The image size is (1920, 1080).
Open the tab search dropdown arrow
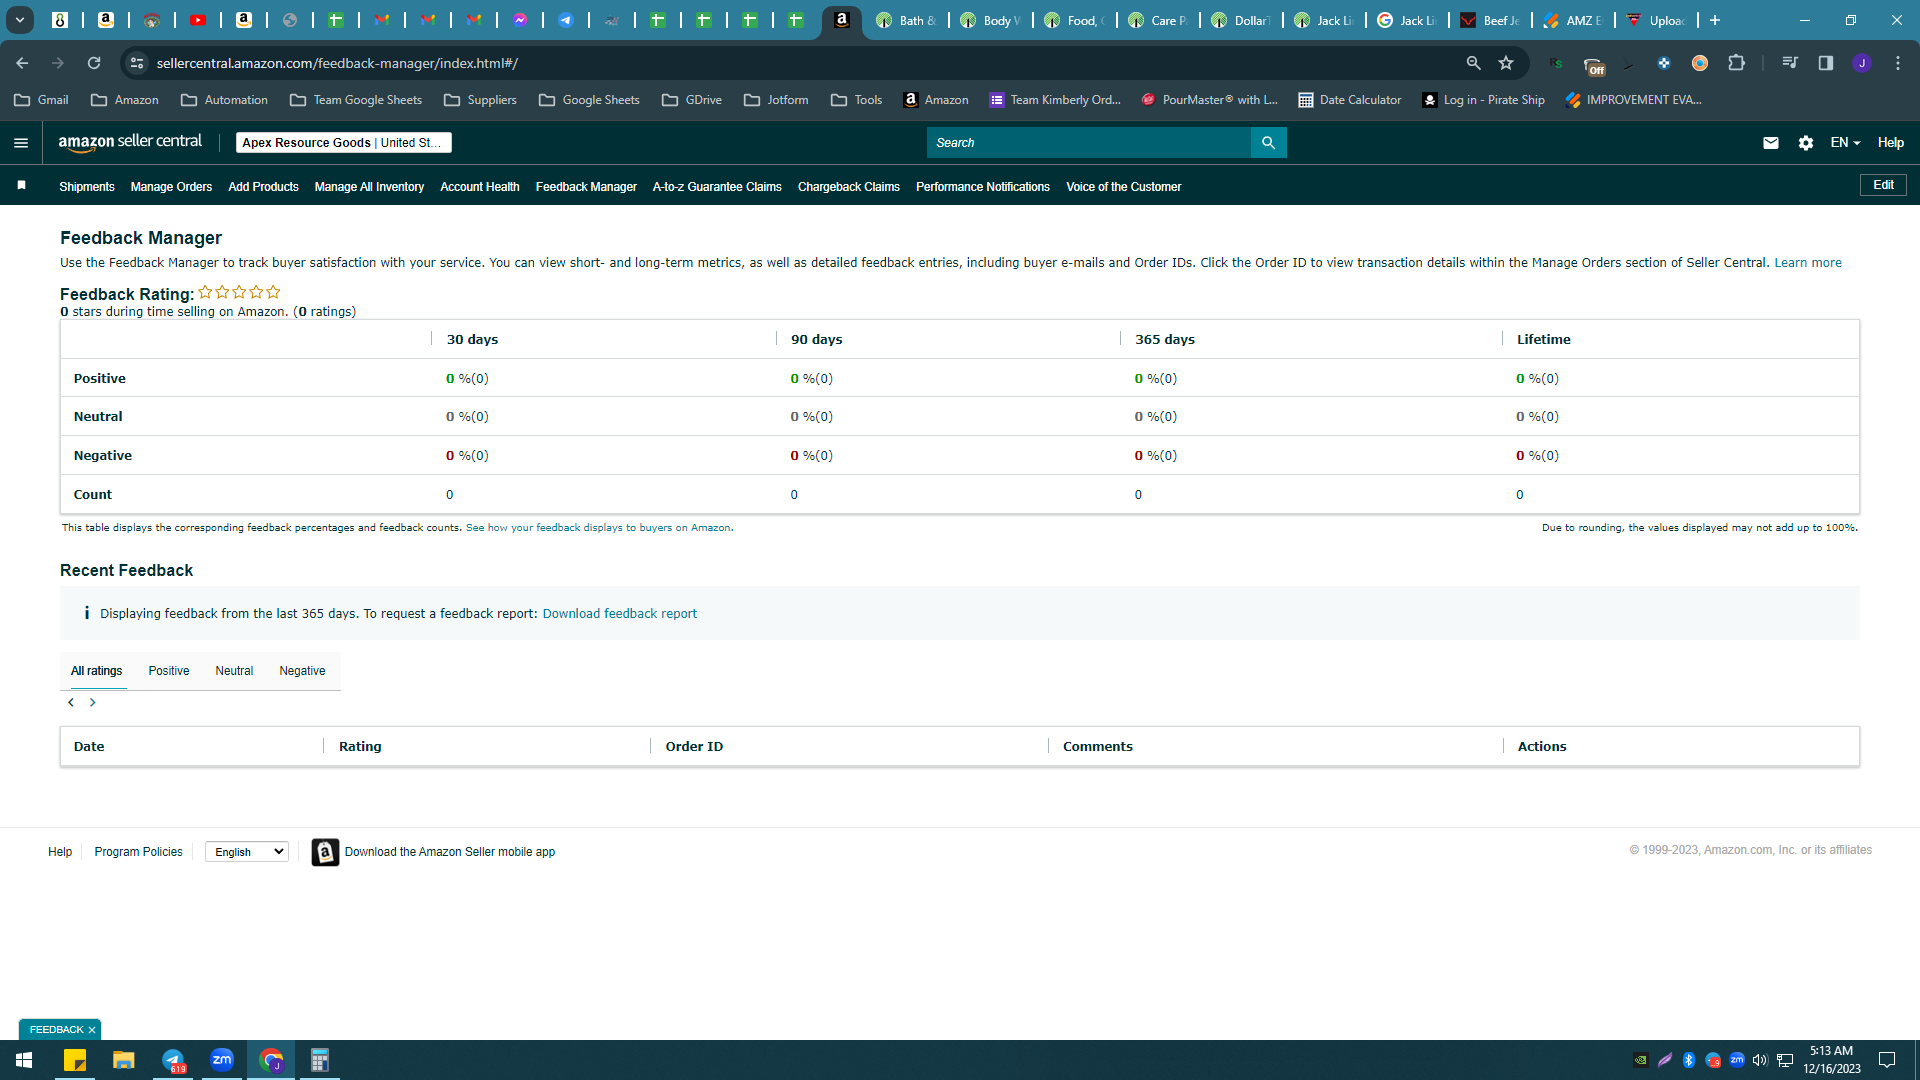tap(20, 20)
